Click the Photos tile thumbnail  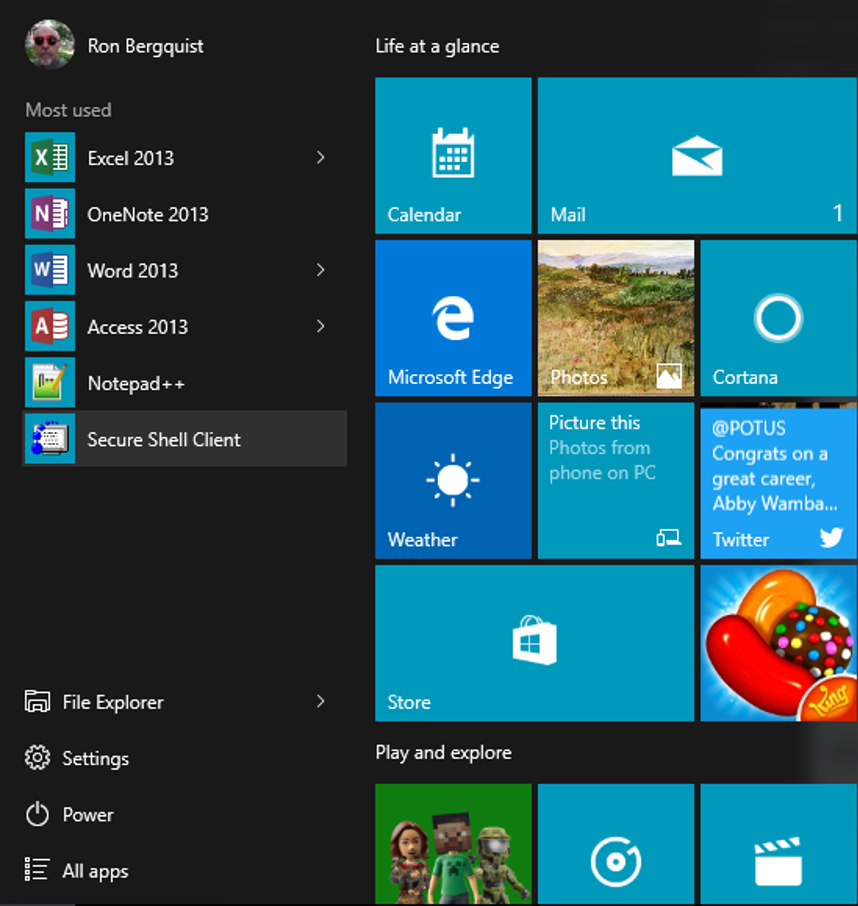[x=615, y=318]
